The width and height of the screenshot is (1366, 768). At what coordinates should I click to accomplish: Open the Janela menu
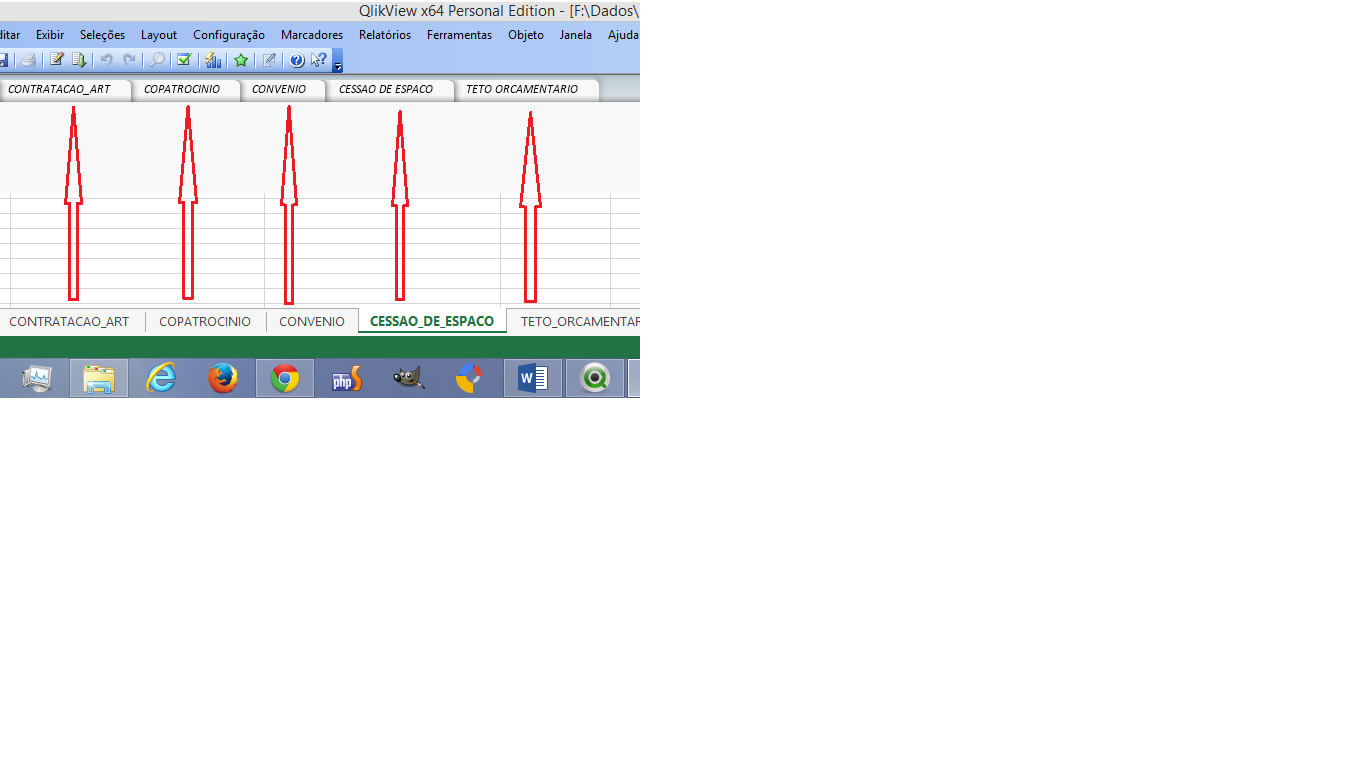pos(575,35)
